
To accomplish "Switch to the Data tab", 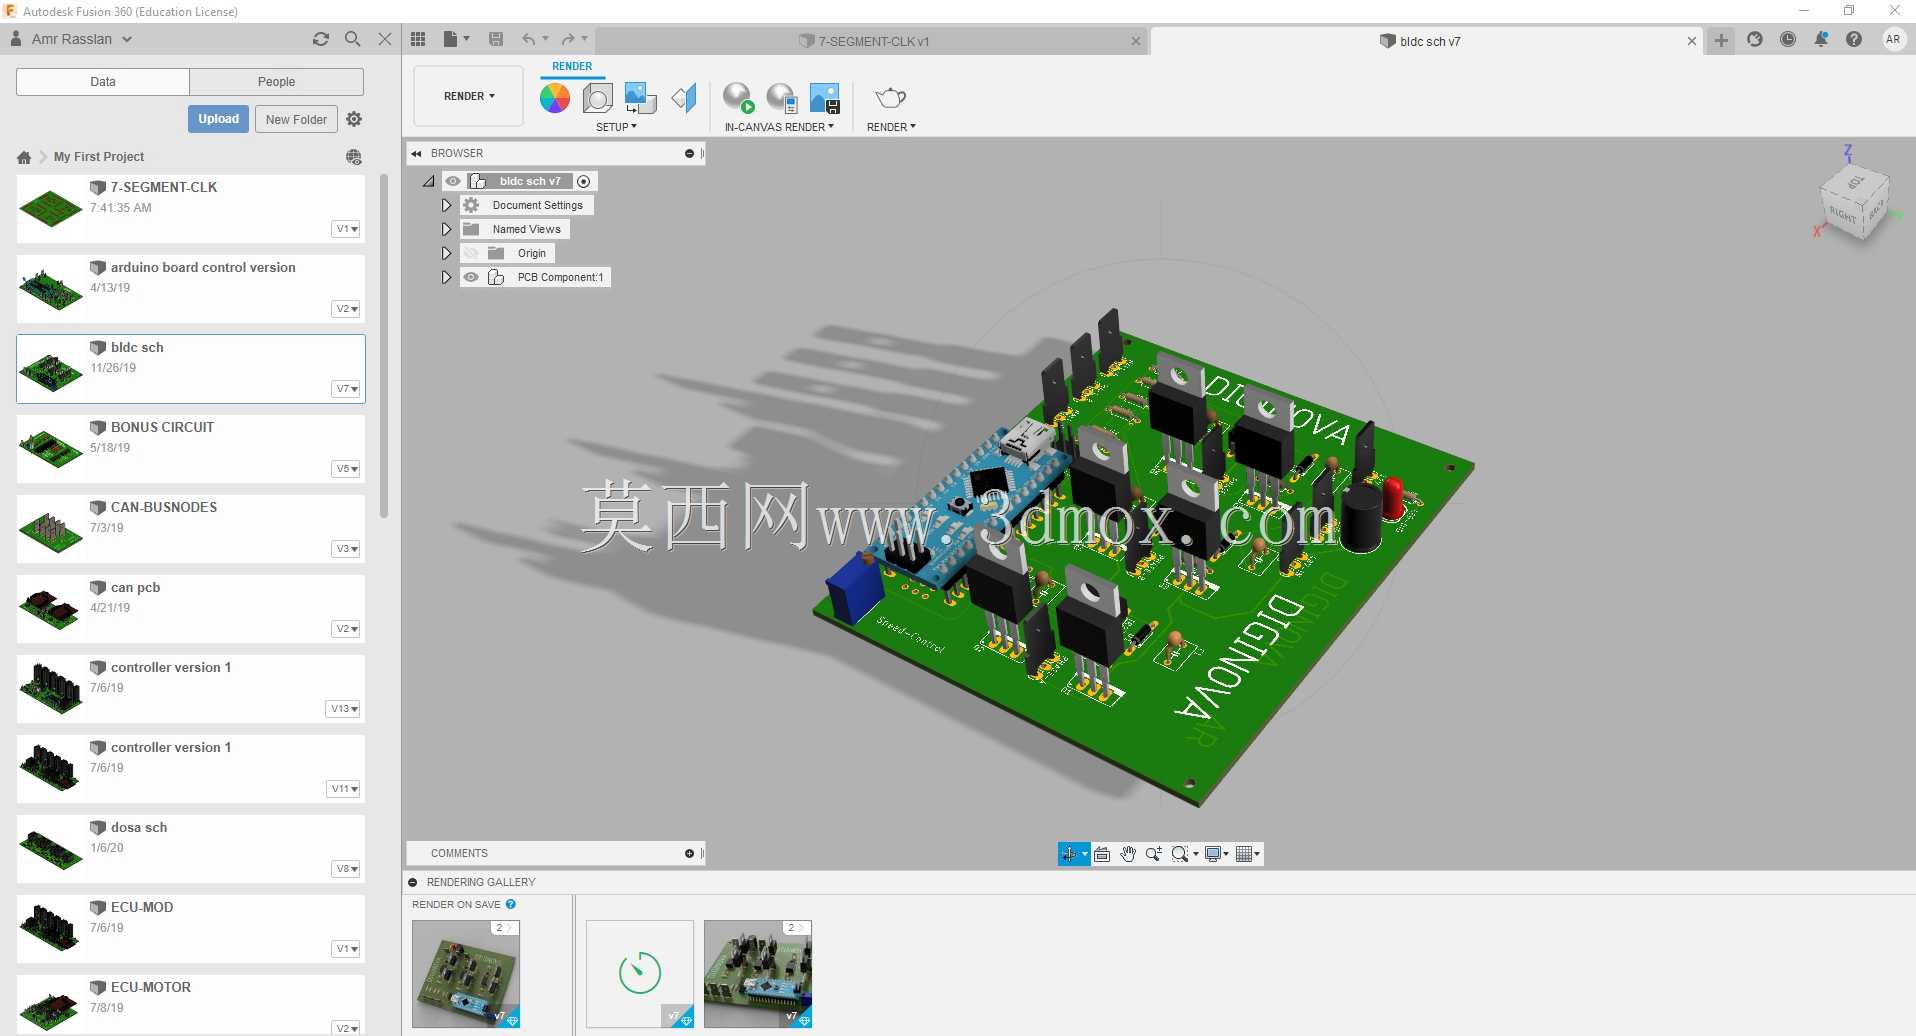I will (x=103, y=82).
